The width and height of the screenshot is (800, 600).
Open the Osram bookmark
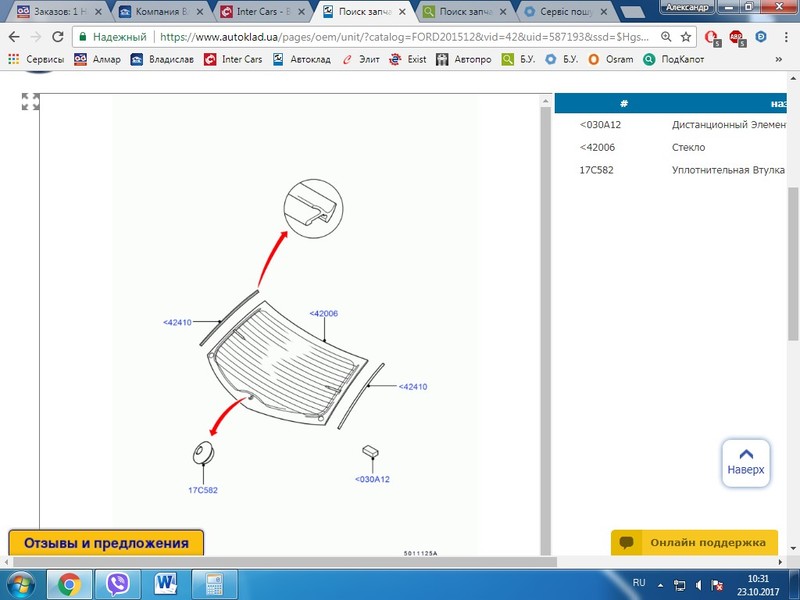pyautogui.click(x=613, y=59)
